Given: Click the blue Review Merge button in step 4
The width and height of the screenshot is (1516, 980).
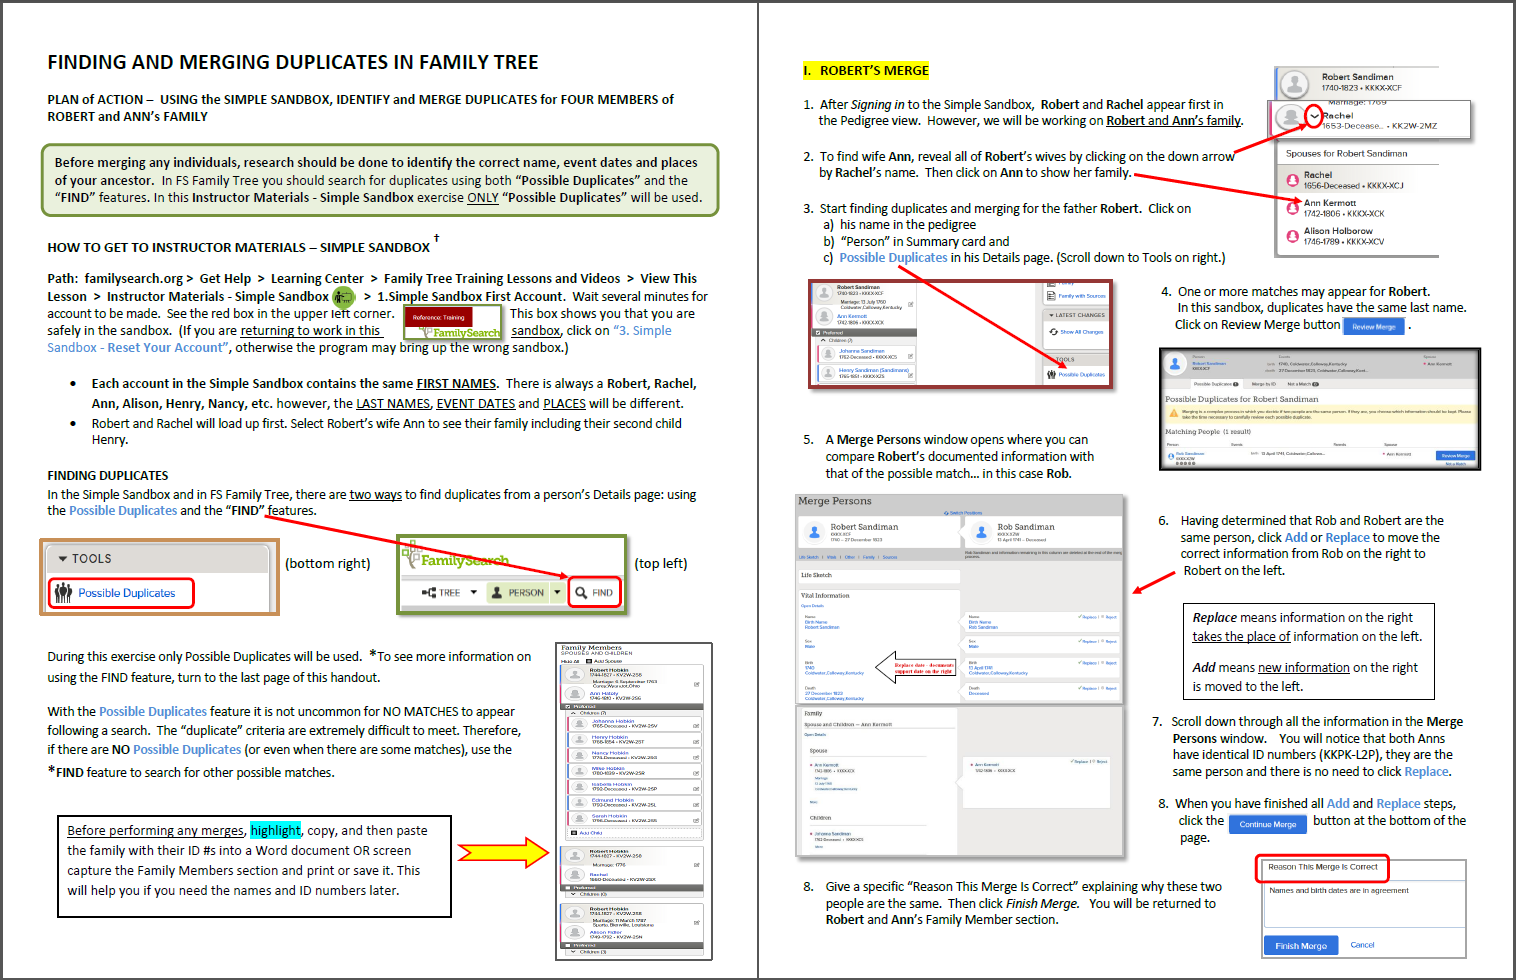Looking at the screenshot, I should coord(1373,327).
